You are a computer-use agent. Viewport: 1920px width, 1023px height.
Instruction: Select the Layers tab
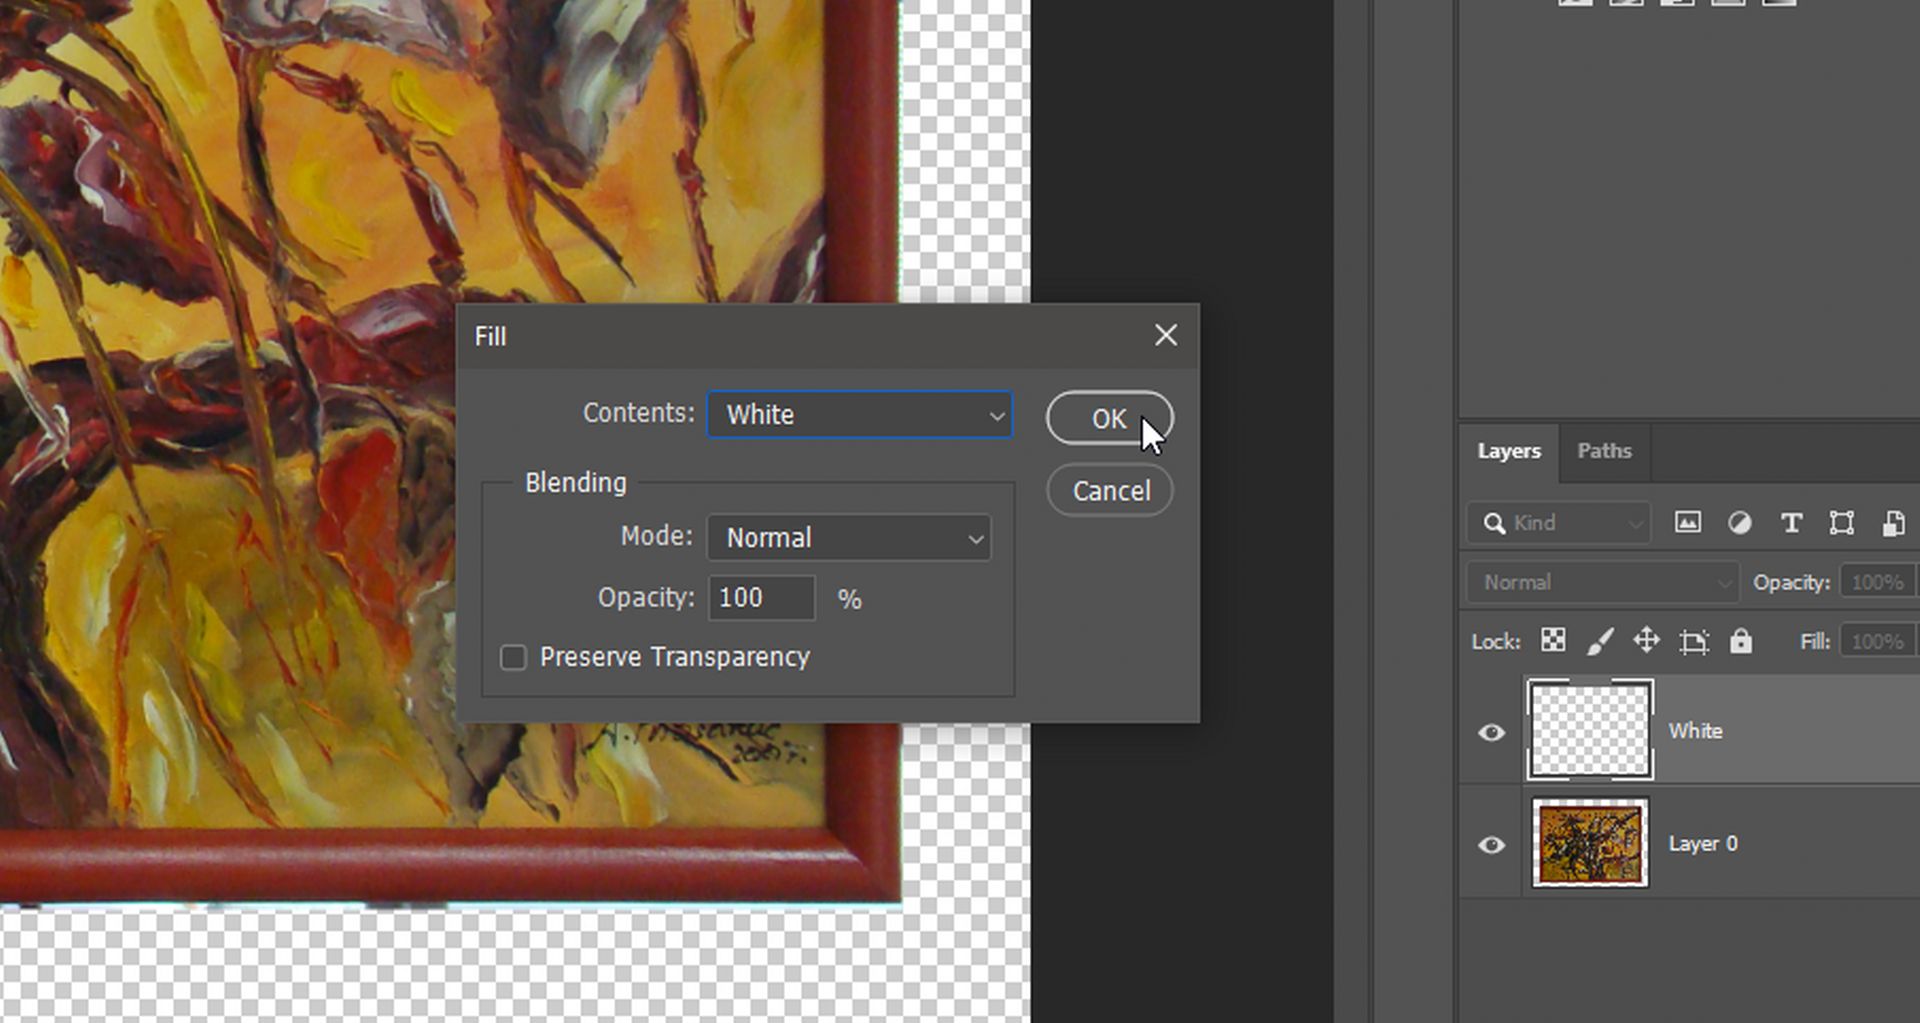tap(1508, 451)
